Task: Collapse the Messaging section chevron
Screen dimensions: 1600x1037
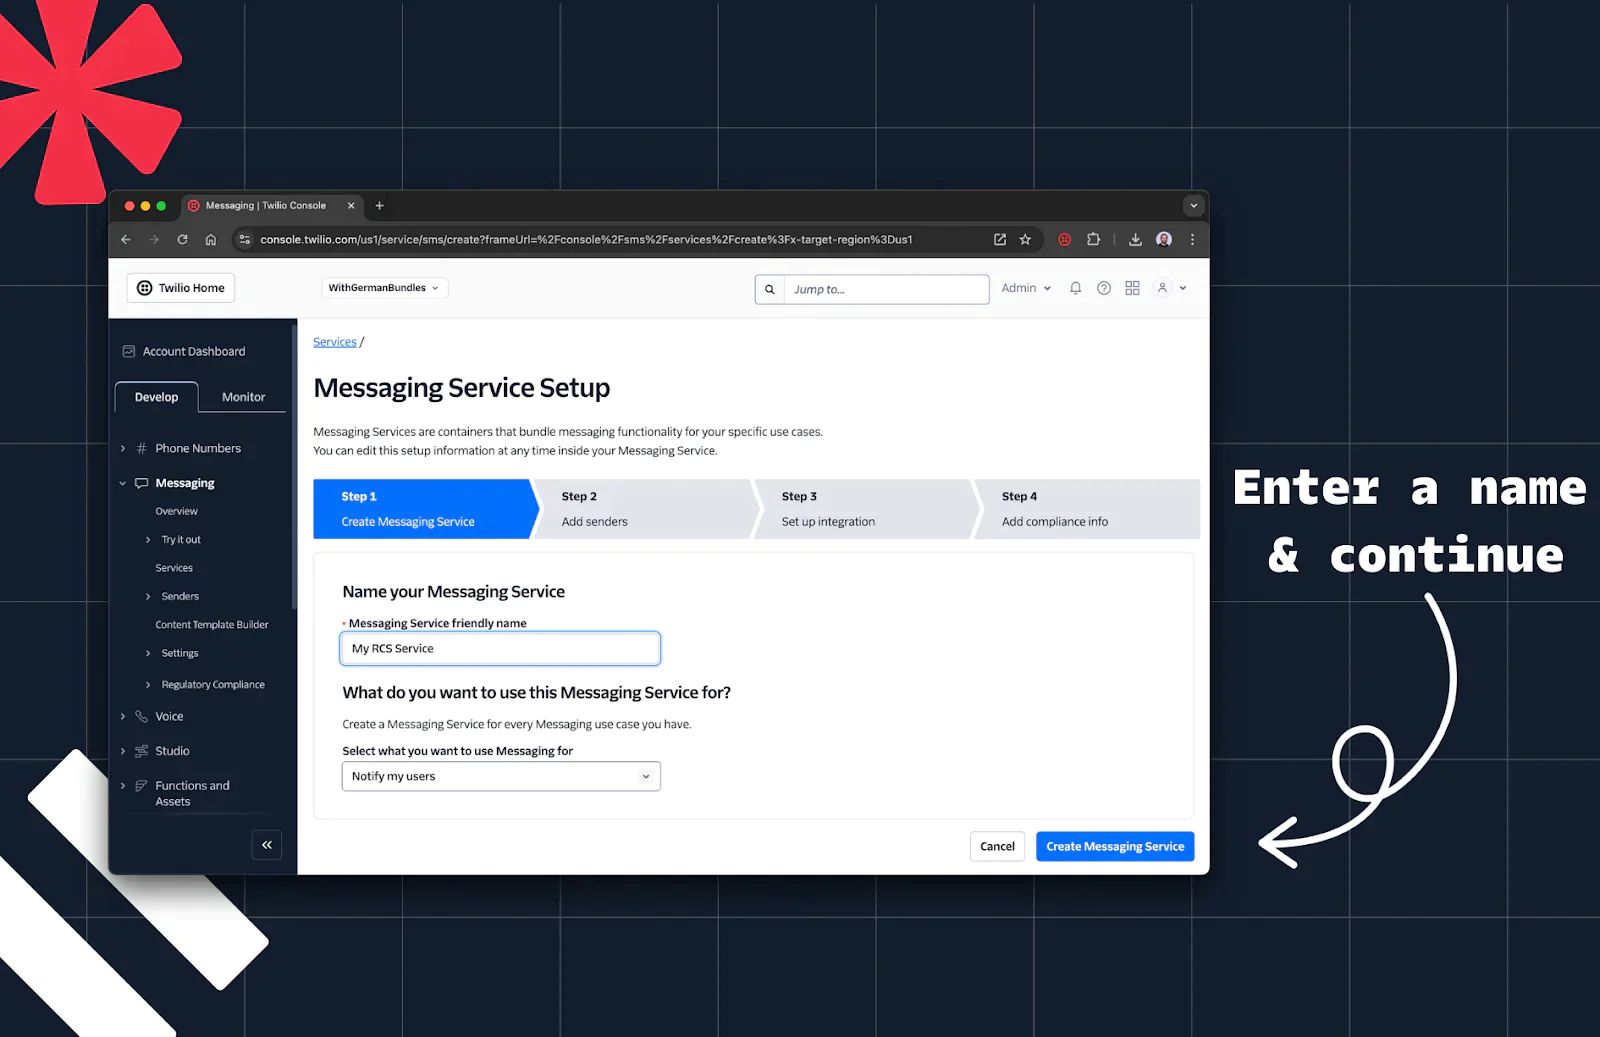Action: coord(123,483)
